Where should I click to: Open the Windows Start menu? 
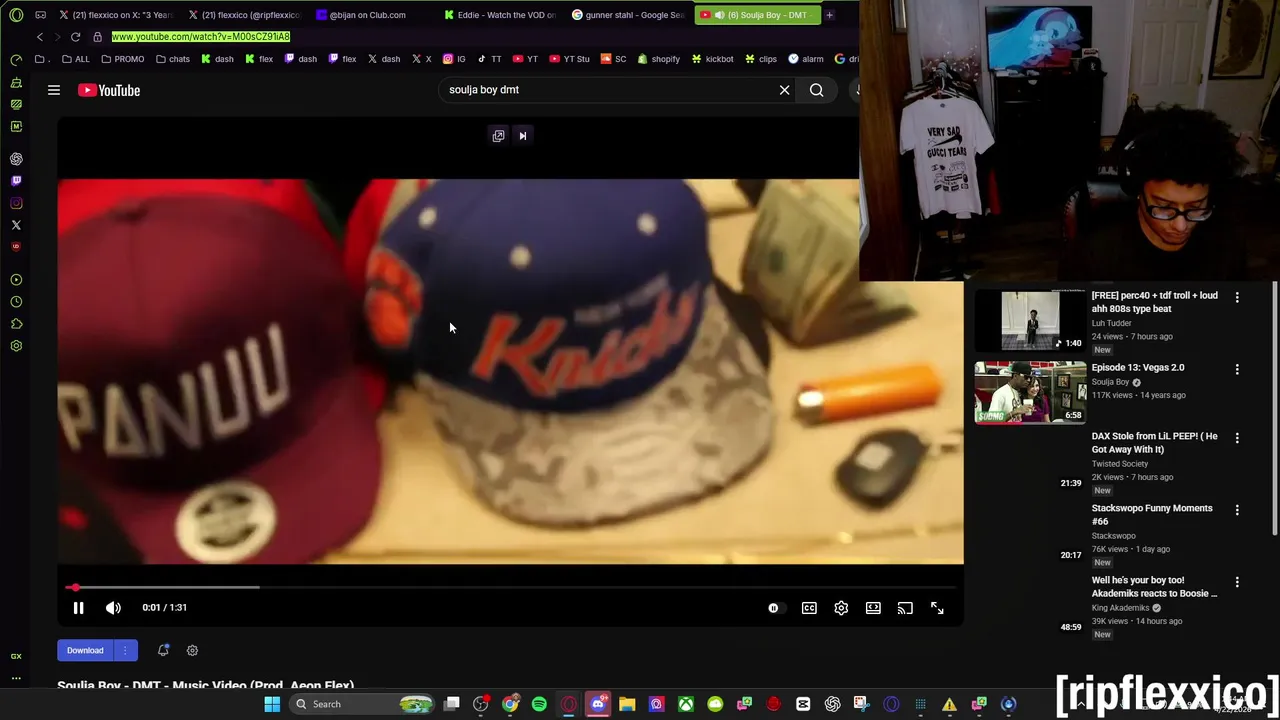272,704
